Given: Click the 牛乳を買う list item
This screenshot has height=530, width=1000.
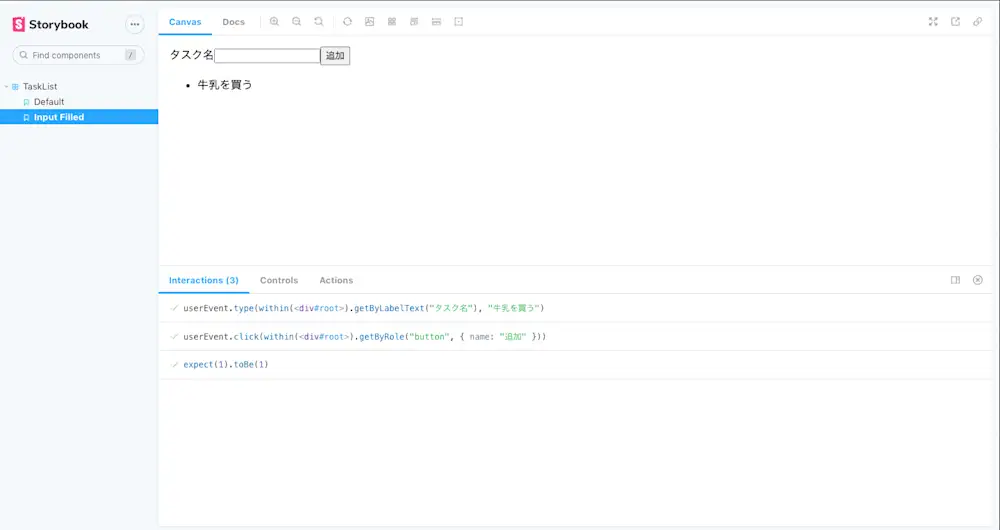Looking at the screenshot, I should click(x=225, y=85).
